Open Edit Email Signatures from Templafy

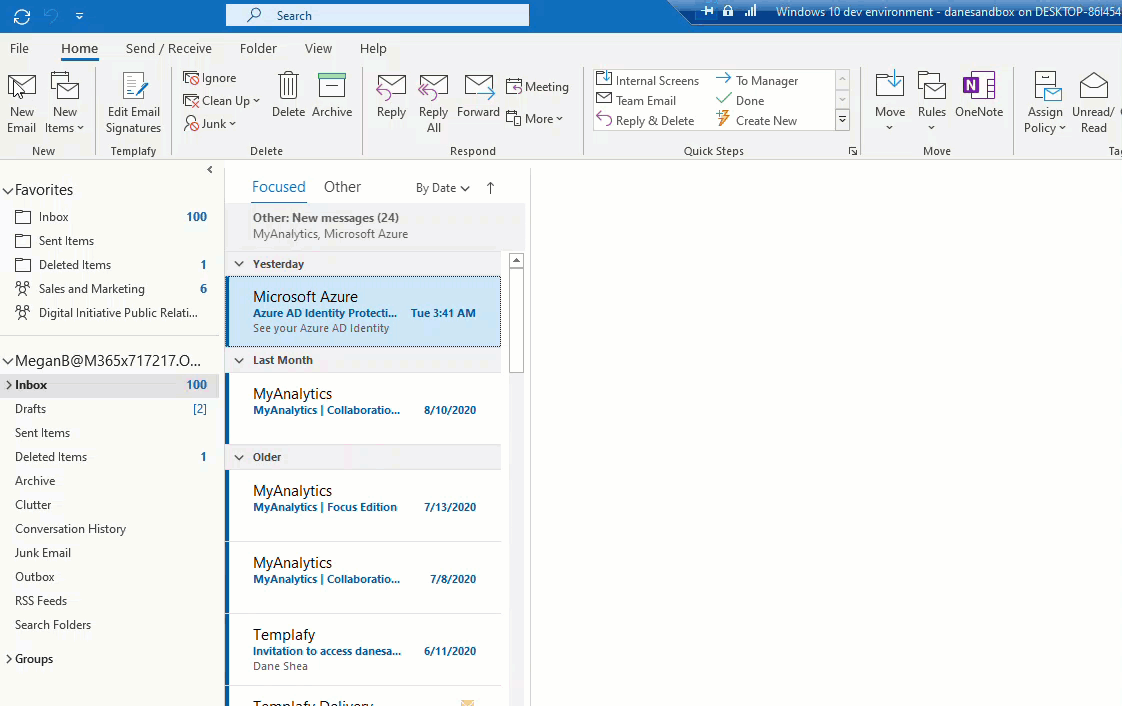(x=134, y=103)
